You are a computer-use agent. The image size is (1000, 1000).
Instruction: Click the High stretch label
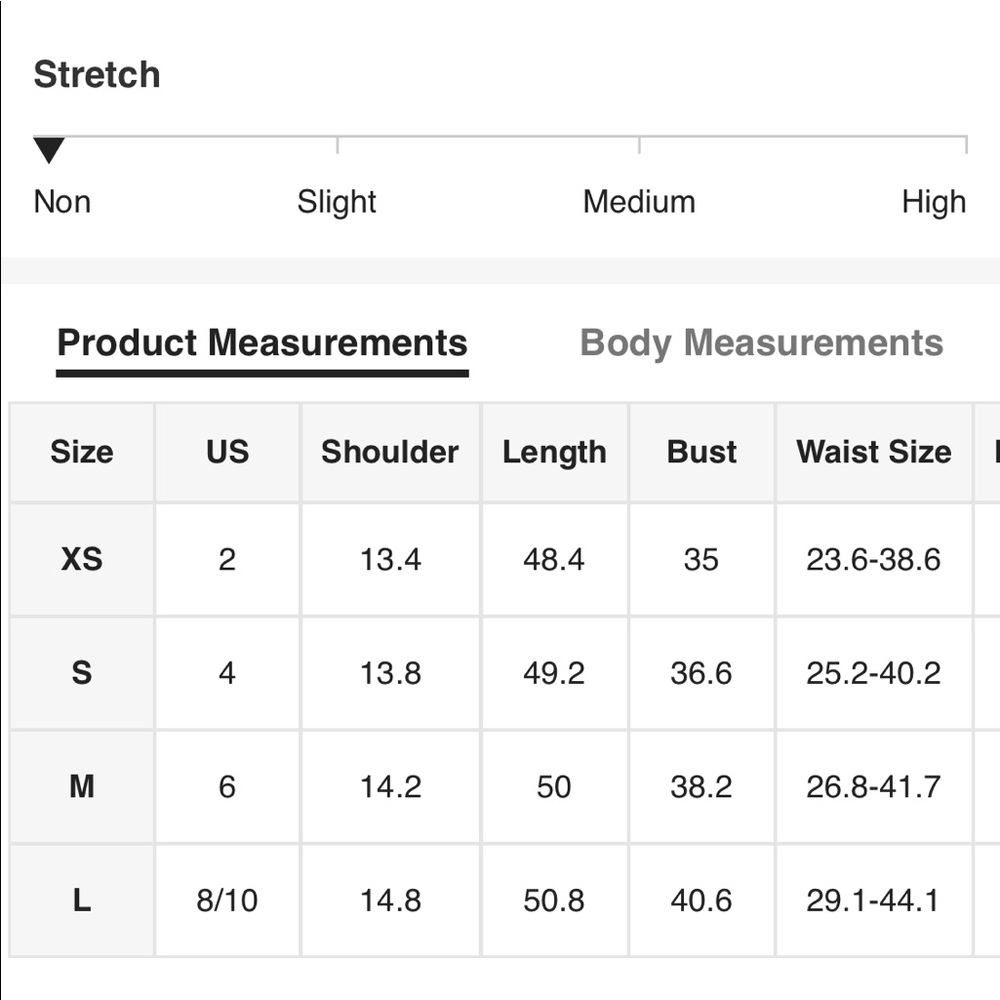934,202
